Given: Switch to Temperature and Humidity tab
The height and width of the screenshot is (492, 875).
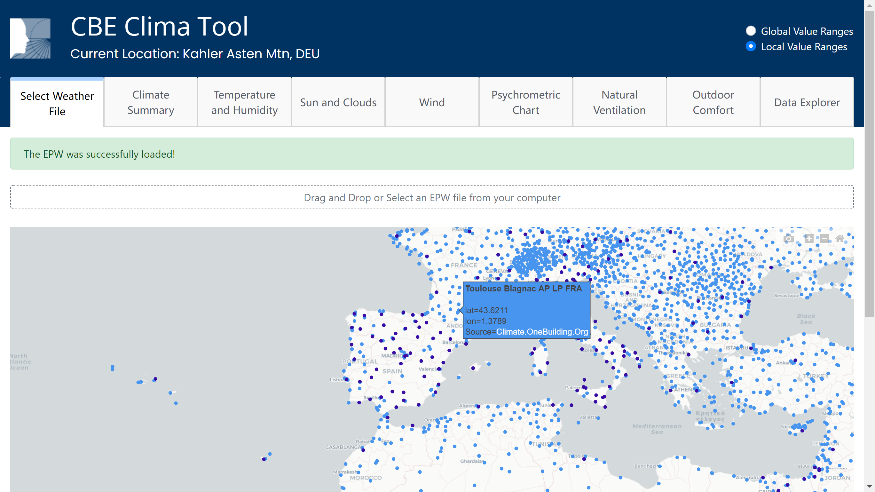Looking at the screenshot, I should click(244, 102).
